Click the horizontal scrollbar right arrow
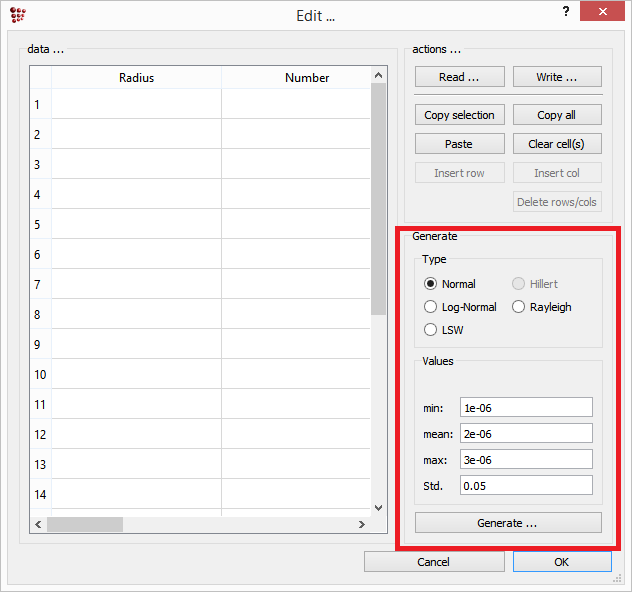This screenshot has height=592, width=632. (362, 524)
